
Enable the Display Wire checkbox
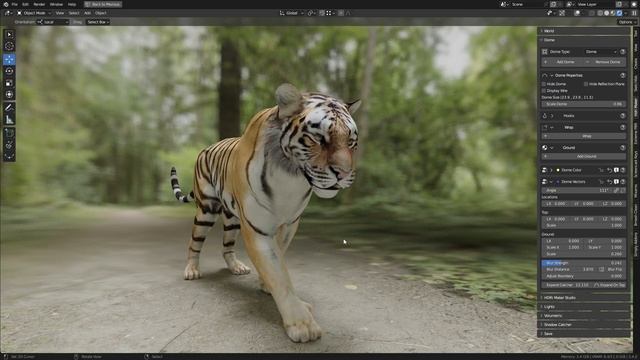pos(544,91)
